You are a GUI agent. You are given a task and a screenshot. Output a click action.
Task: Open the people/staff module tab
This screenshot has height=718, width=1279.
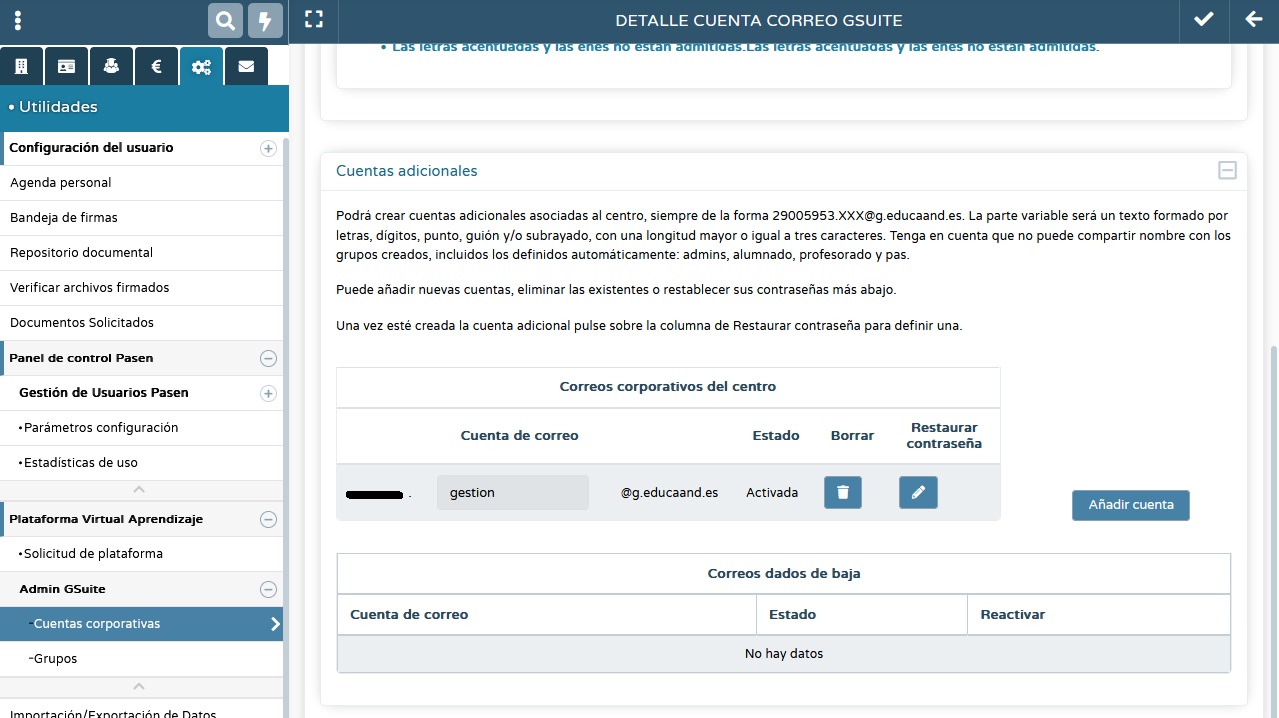[x=111, y=66]
